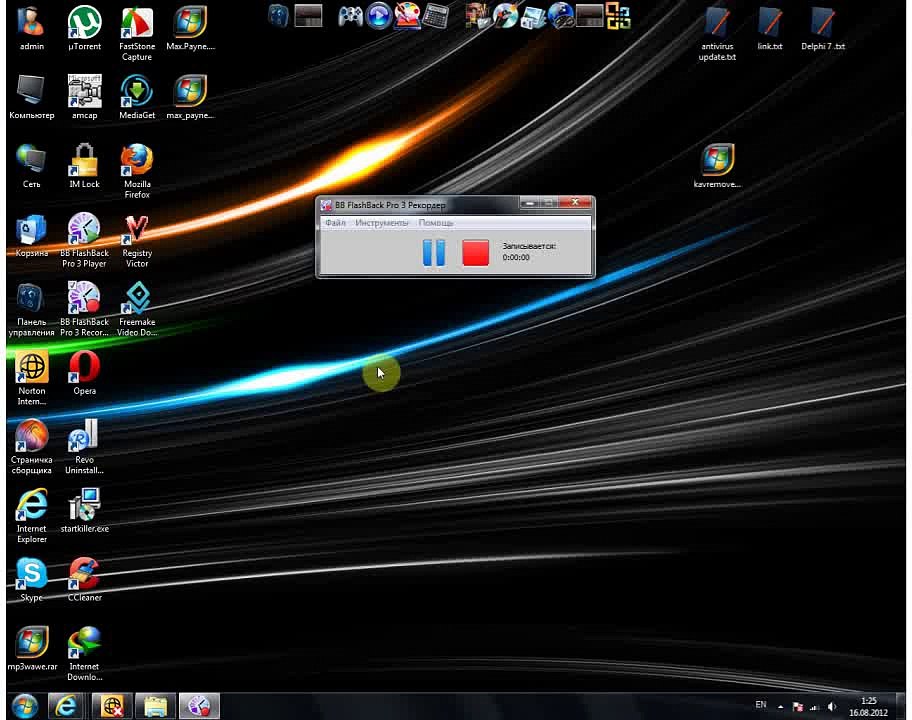Screen dimensions: 912x720
Task: Close the BB FlashBack Pro 3 Рекордер window
Action: pos(575,202)
